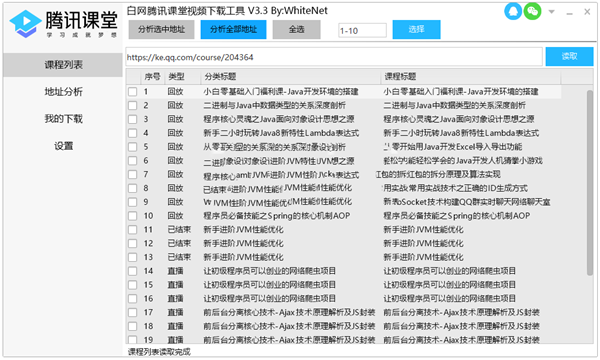Check the checkbox for row 3

[132, 119]
